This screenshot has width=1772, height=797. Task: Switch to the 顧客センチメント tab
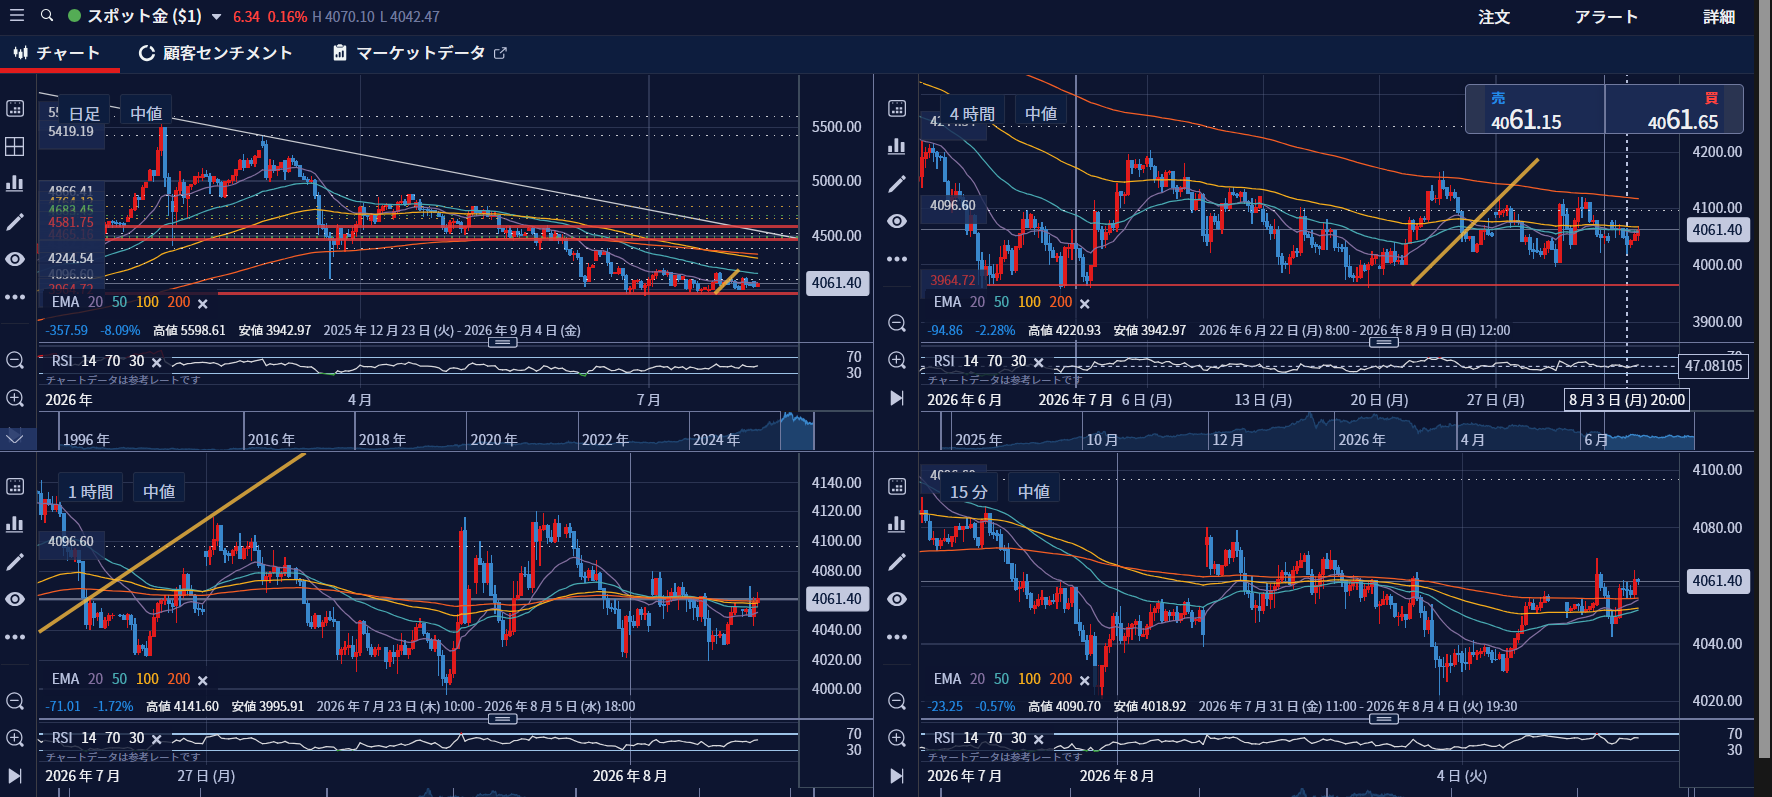click(x=215, y=53)
